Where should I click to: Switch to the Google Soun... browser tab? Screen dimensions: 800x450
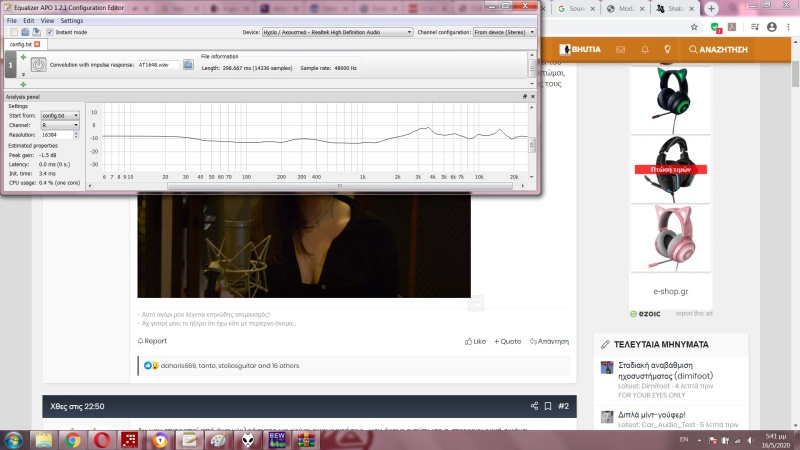576,9
